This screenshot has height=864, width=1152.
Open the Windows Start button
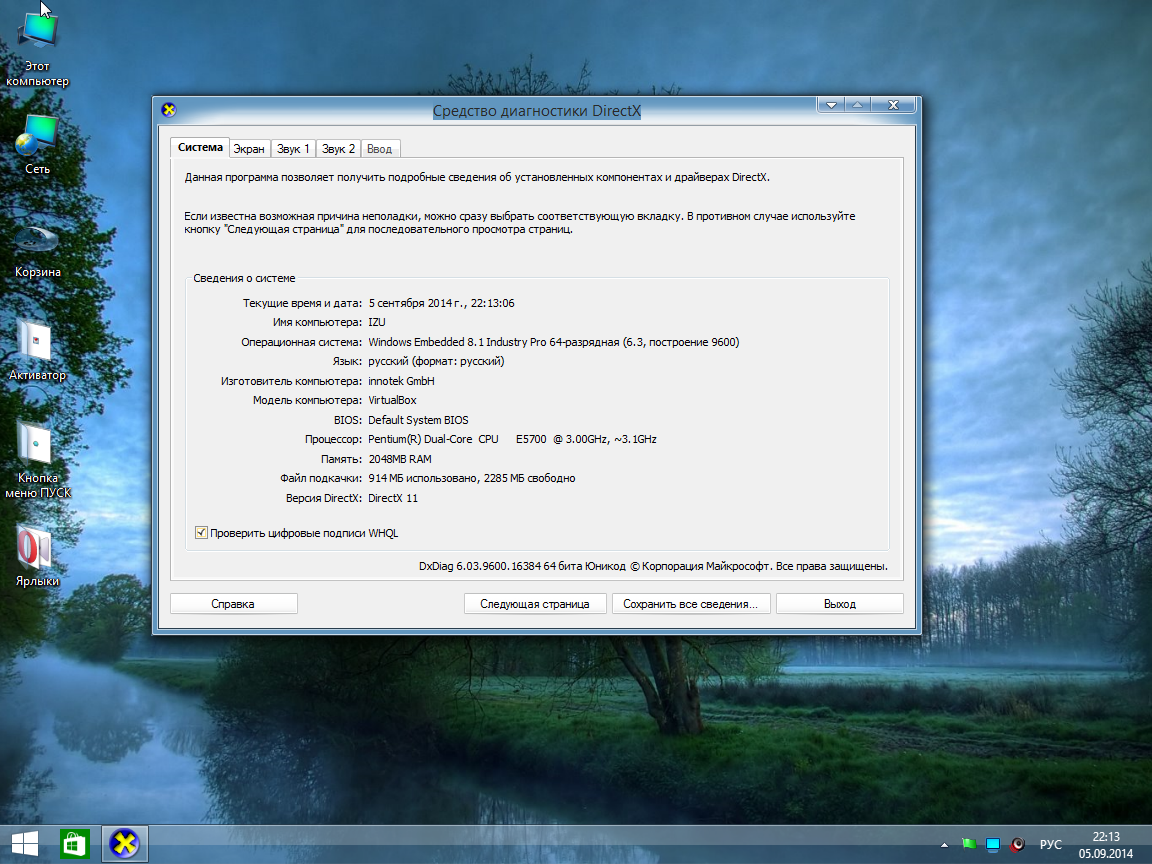[25, 844]
